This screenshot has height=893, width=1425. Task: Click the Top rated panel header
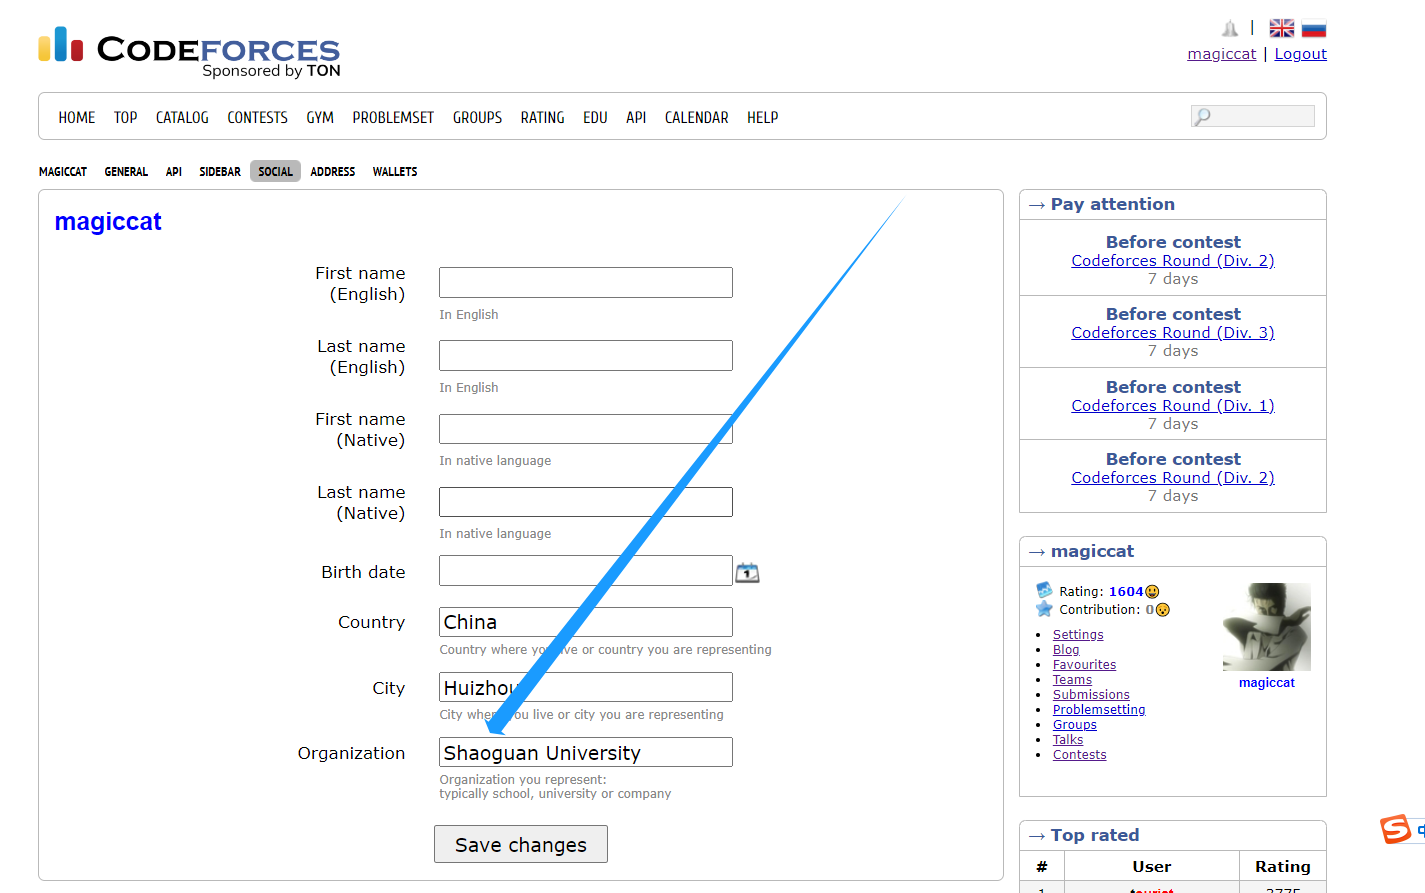pos(1173,836)
